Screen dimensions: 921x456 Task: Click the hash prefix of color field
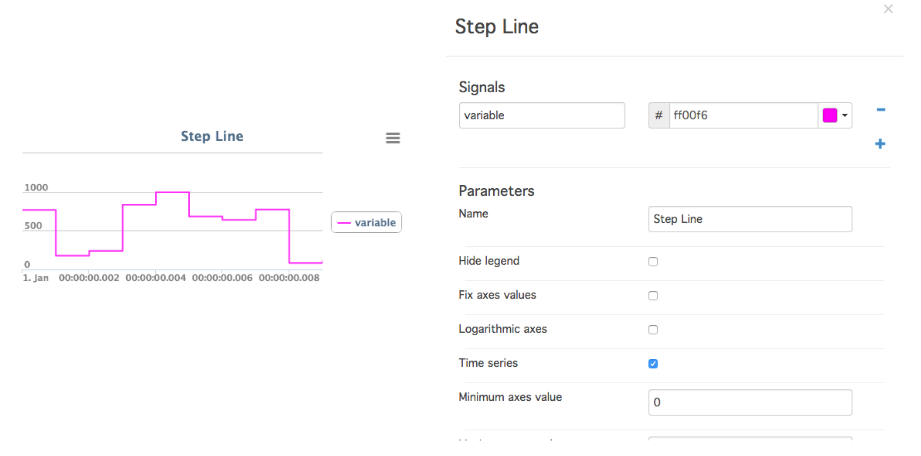point(658,116)
